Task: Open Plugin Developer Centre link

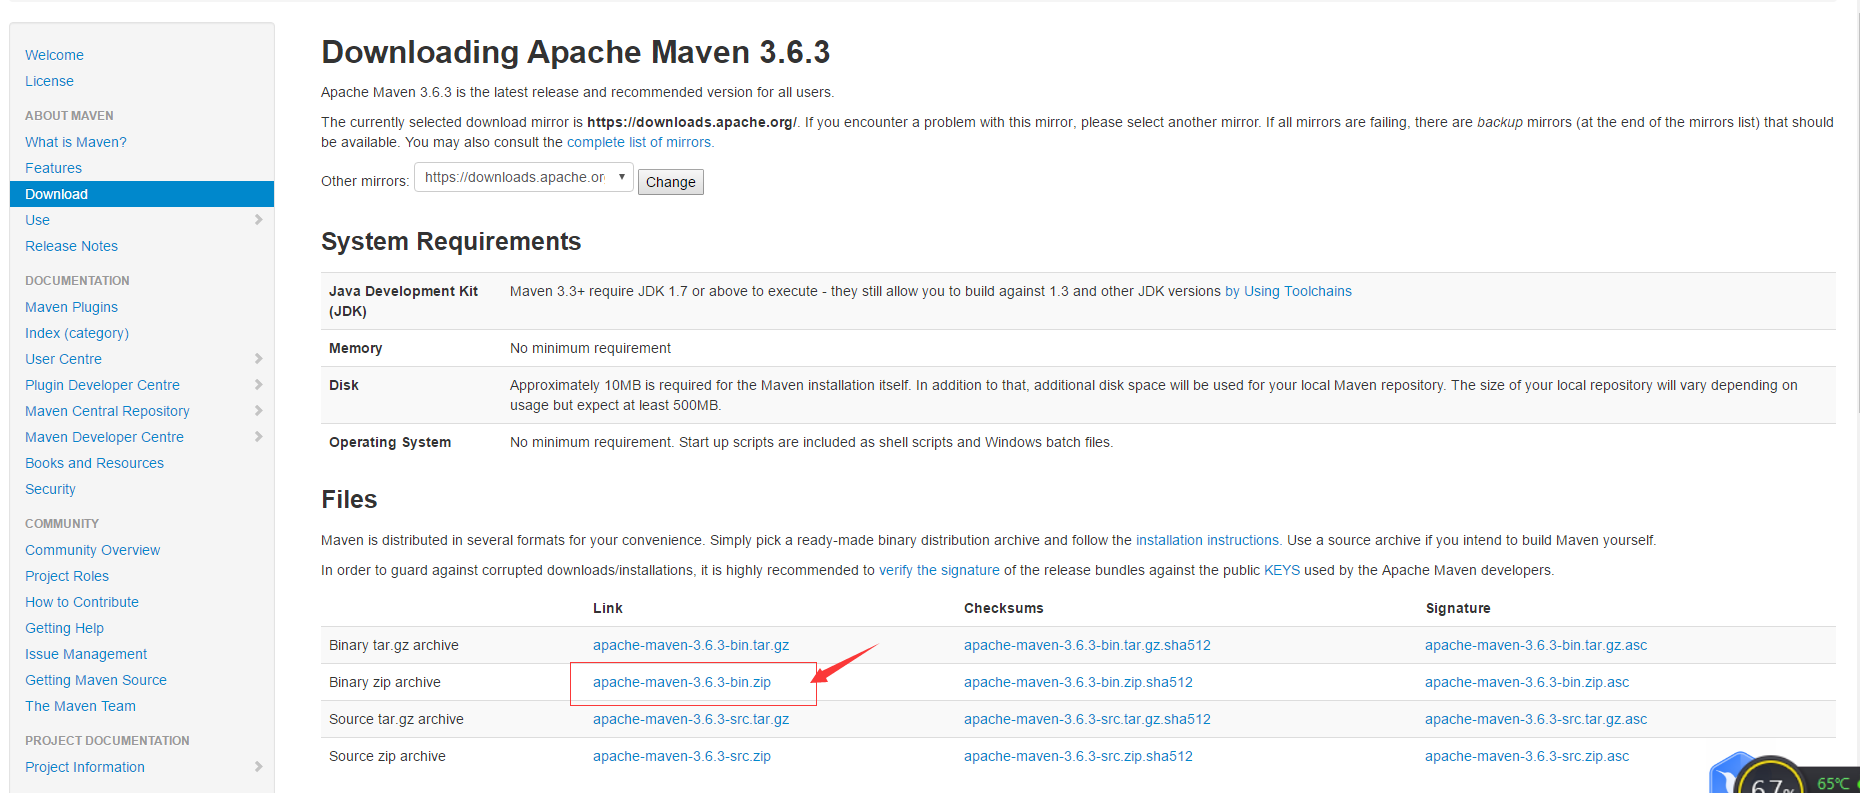Action: [102, 385]
